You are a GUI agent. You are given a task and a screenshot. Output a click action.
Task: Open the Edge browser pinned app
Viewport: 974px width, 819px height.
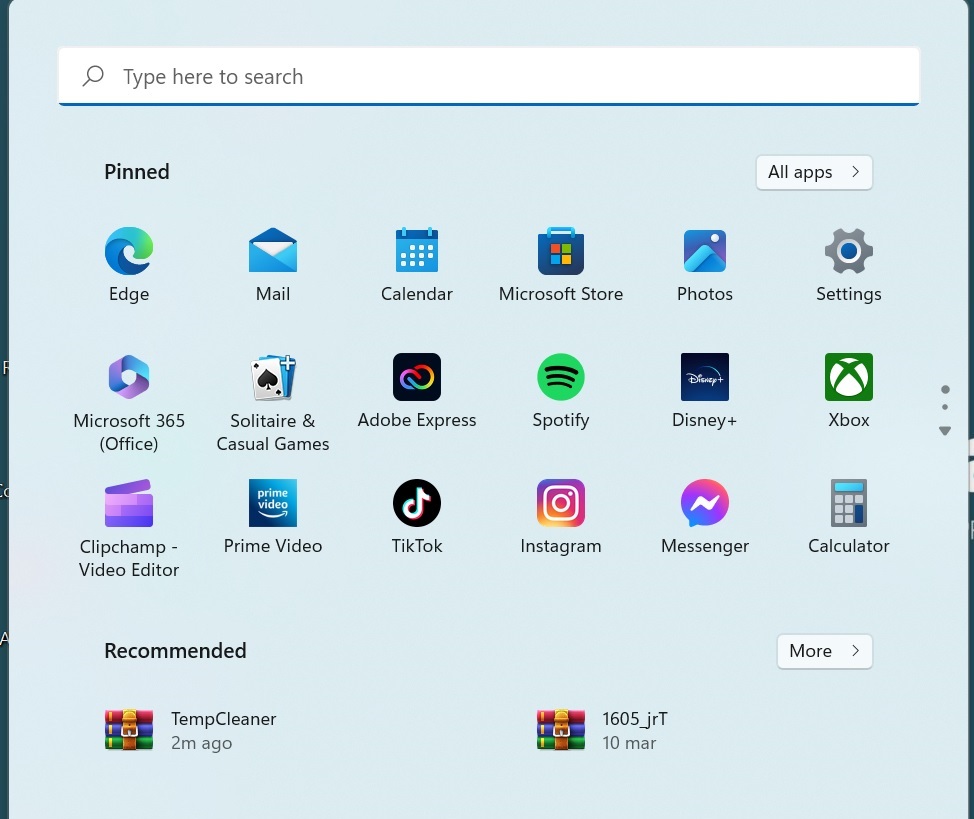[x=129, y=264]
